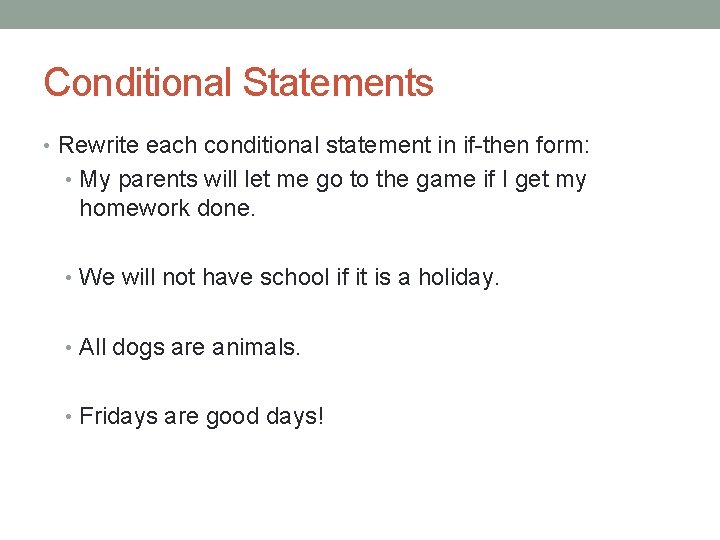Click the word 'Statements' in the title

338,82
